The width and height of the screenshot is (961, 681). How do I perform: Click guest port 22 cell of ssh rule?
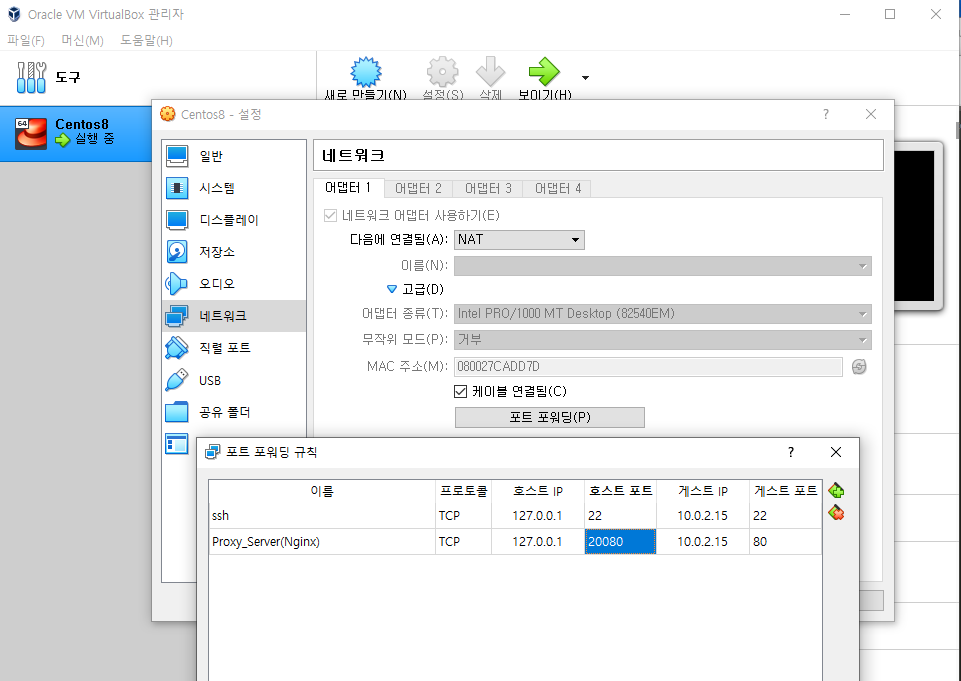click(x=785, y=516)
